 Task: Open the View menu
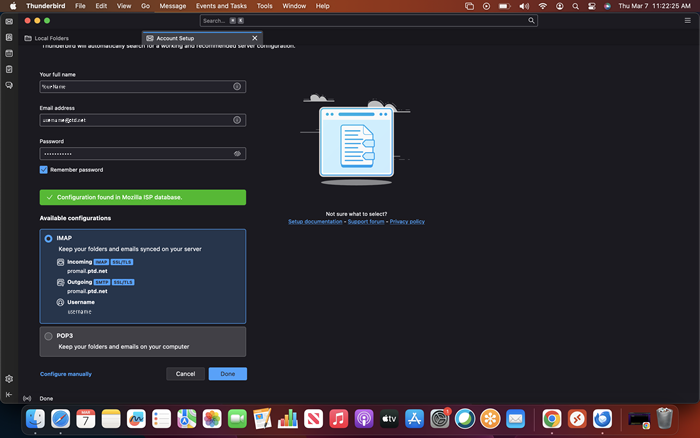[x=124, y=6]
